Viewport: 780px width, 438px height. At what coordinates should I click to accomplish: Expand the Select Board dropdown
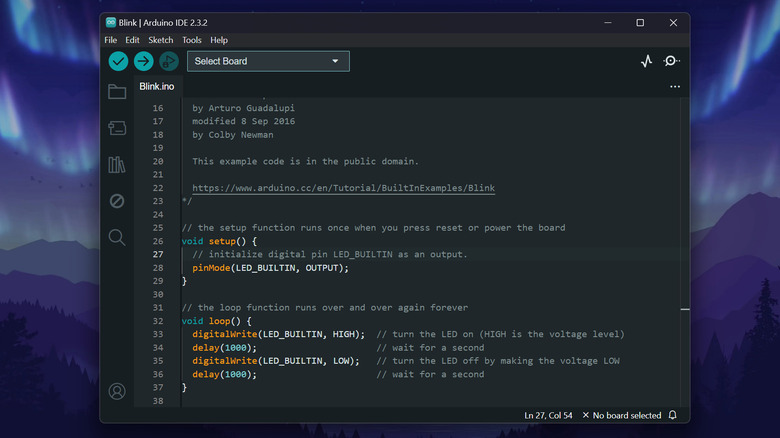268,61
